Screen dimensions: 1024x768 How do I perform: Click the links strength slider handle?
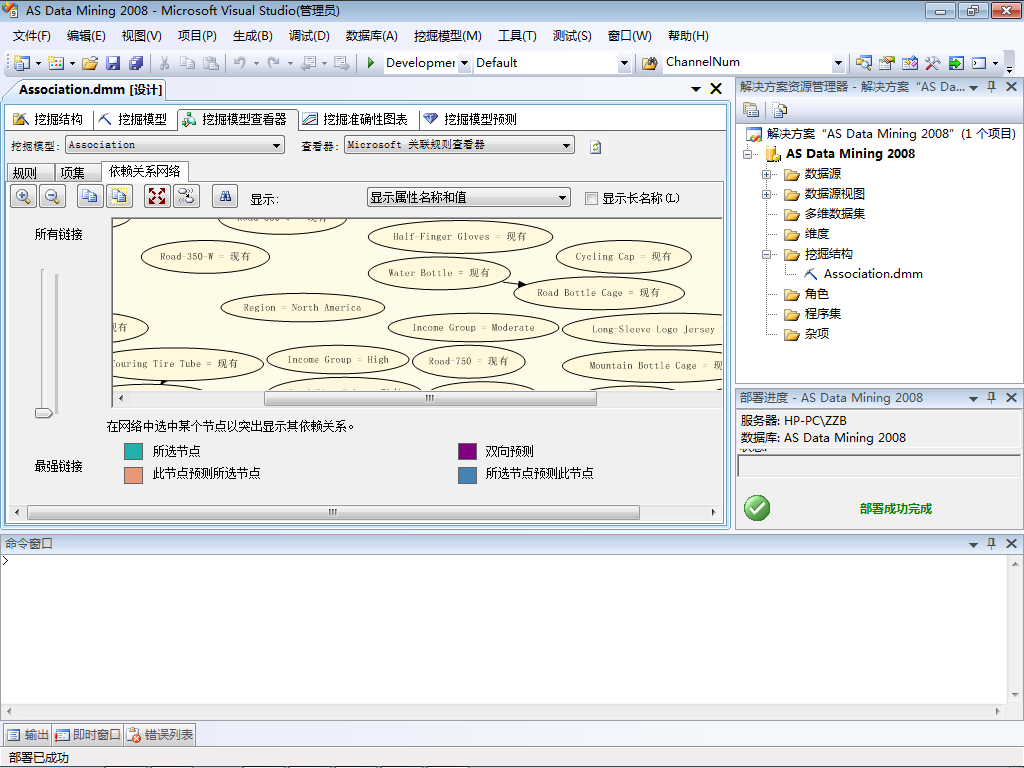click(44, 413)
